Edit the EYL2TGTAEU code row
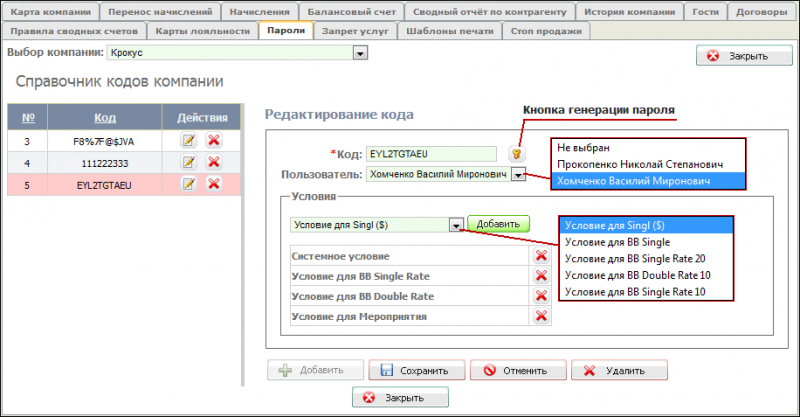800x417 pixels. pos(188,183)
